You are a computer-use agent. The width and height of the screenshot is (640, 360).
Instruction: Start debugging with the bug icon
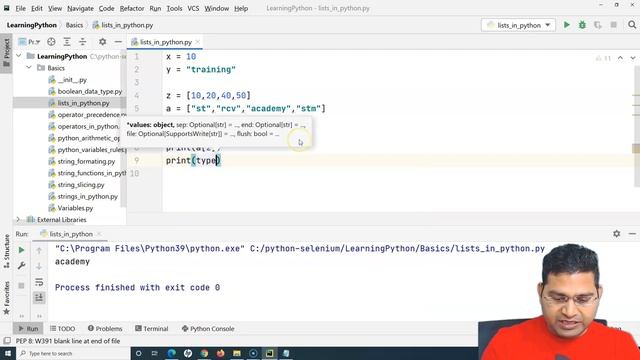(582, 25)
